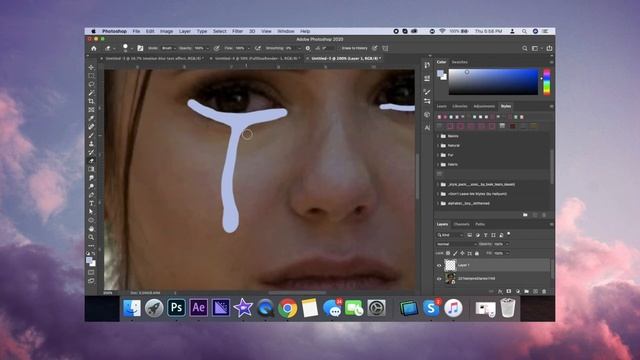Open the Window menu

point(286,31)
